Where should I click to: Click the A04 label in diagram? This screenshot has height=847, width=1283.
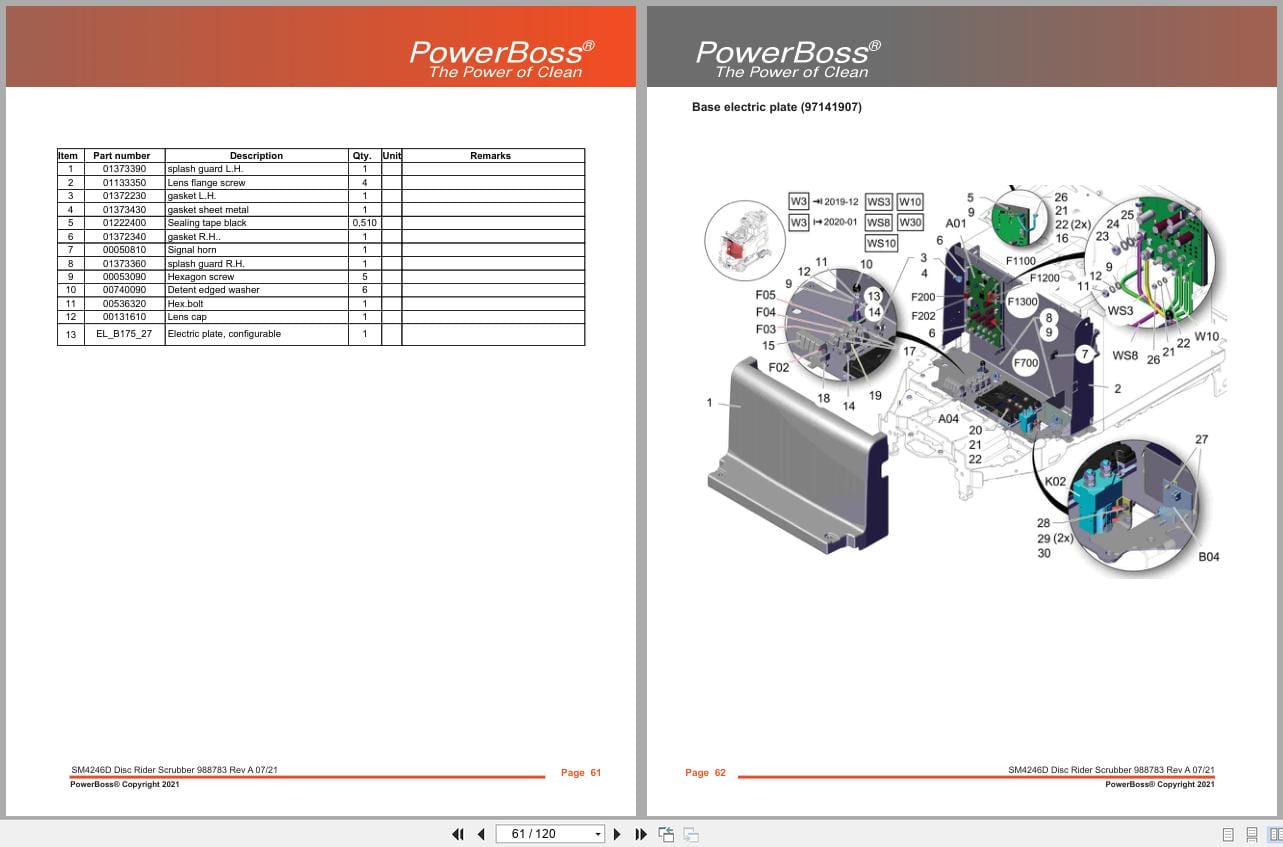(948, 419)
